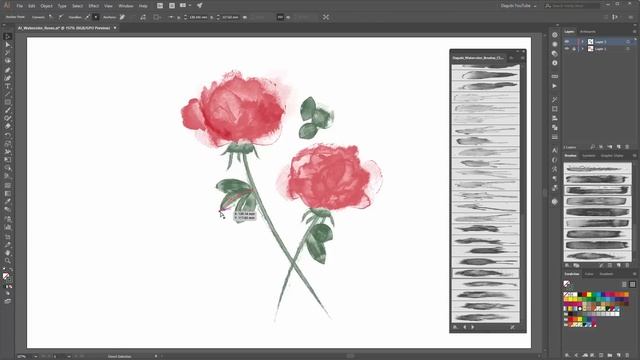Click Locate Object magnifier in Layers panel
The height and width of the screenshot is (360, 640).
point(593,147)
